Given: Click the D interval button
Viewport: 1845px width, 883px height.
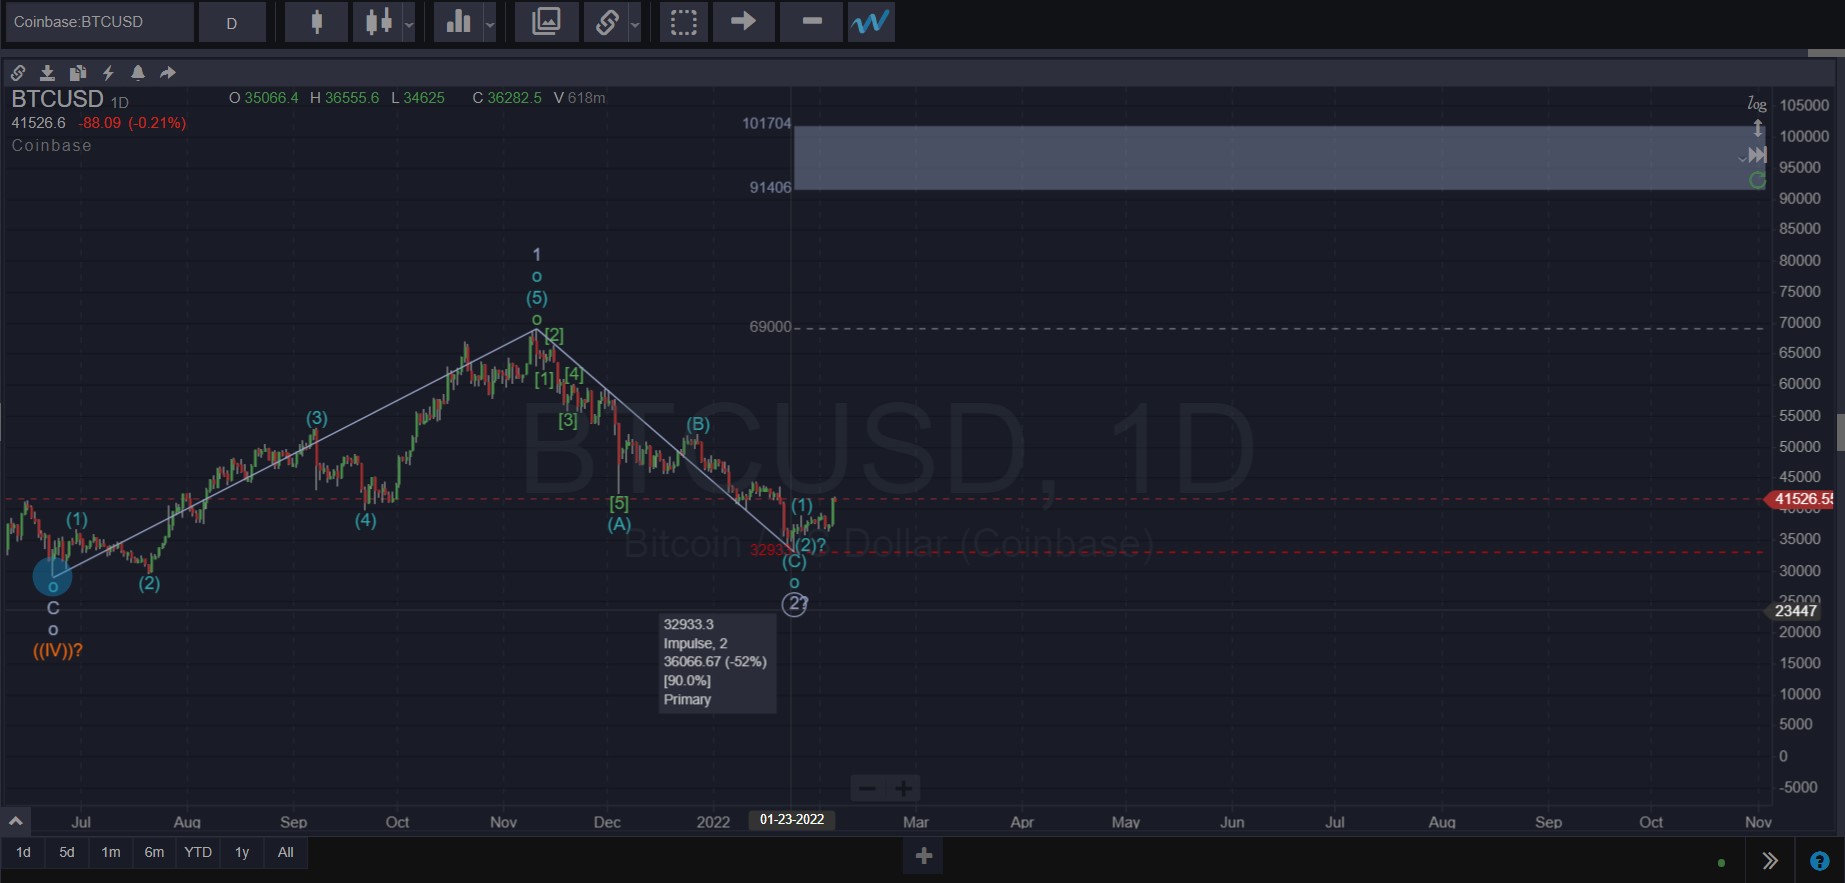Looking at the screenshot, I should (232, 22).
